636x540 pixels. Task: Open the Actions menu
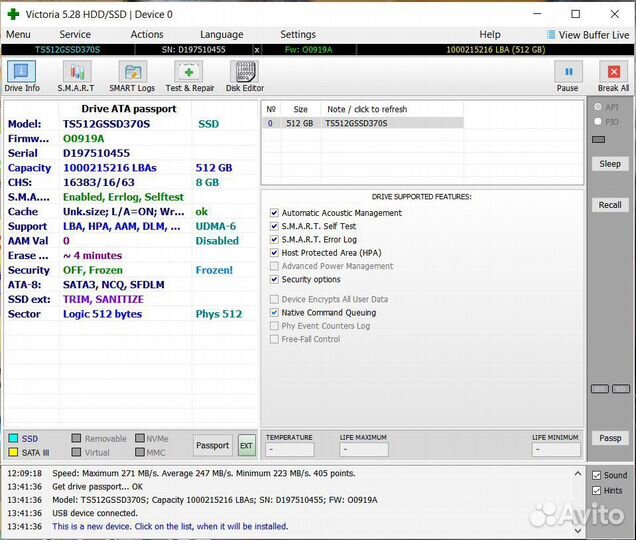[147, 34]
